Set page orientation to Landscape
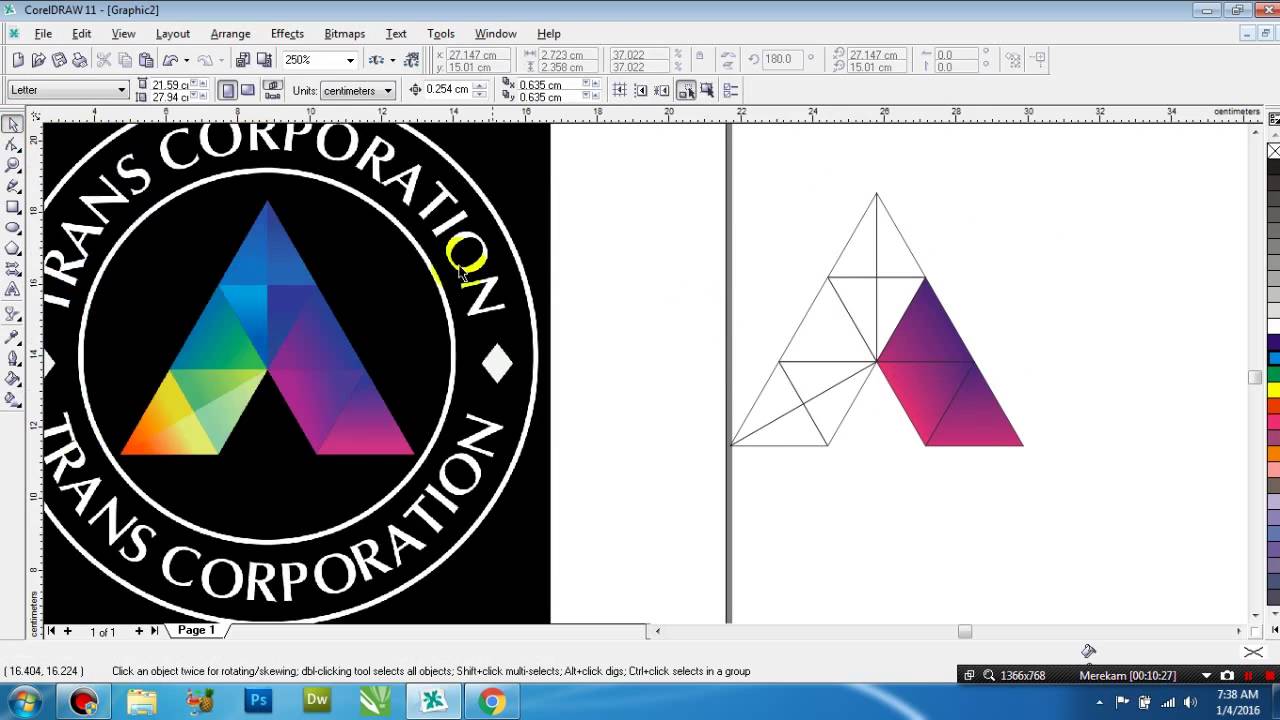The width and height of the screenshot is (1280, 720). [x=248, y=90]
